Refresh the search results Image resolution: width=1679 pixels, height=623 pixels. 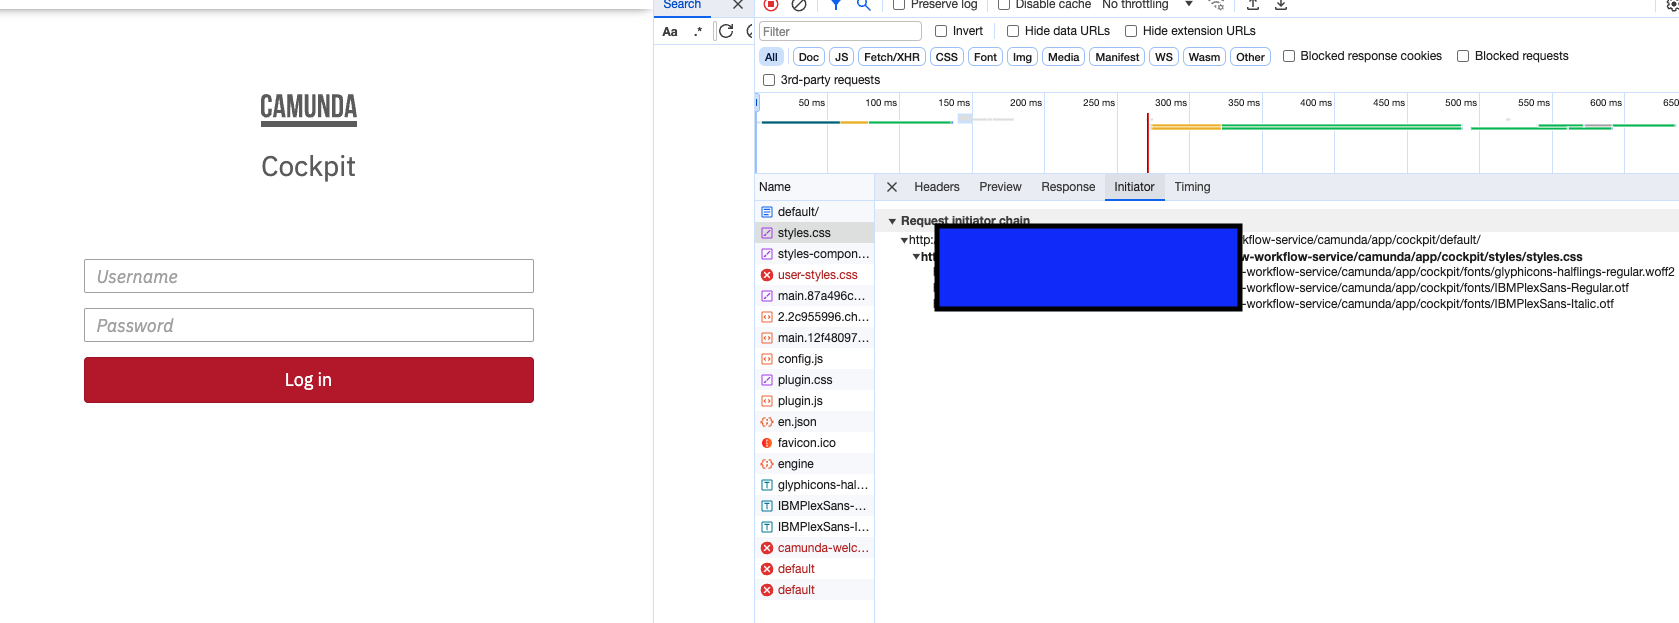(726, 31)
